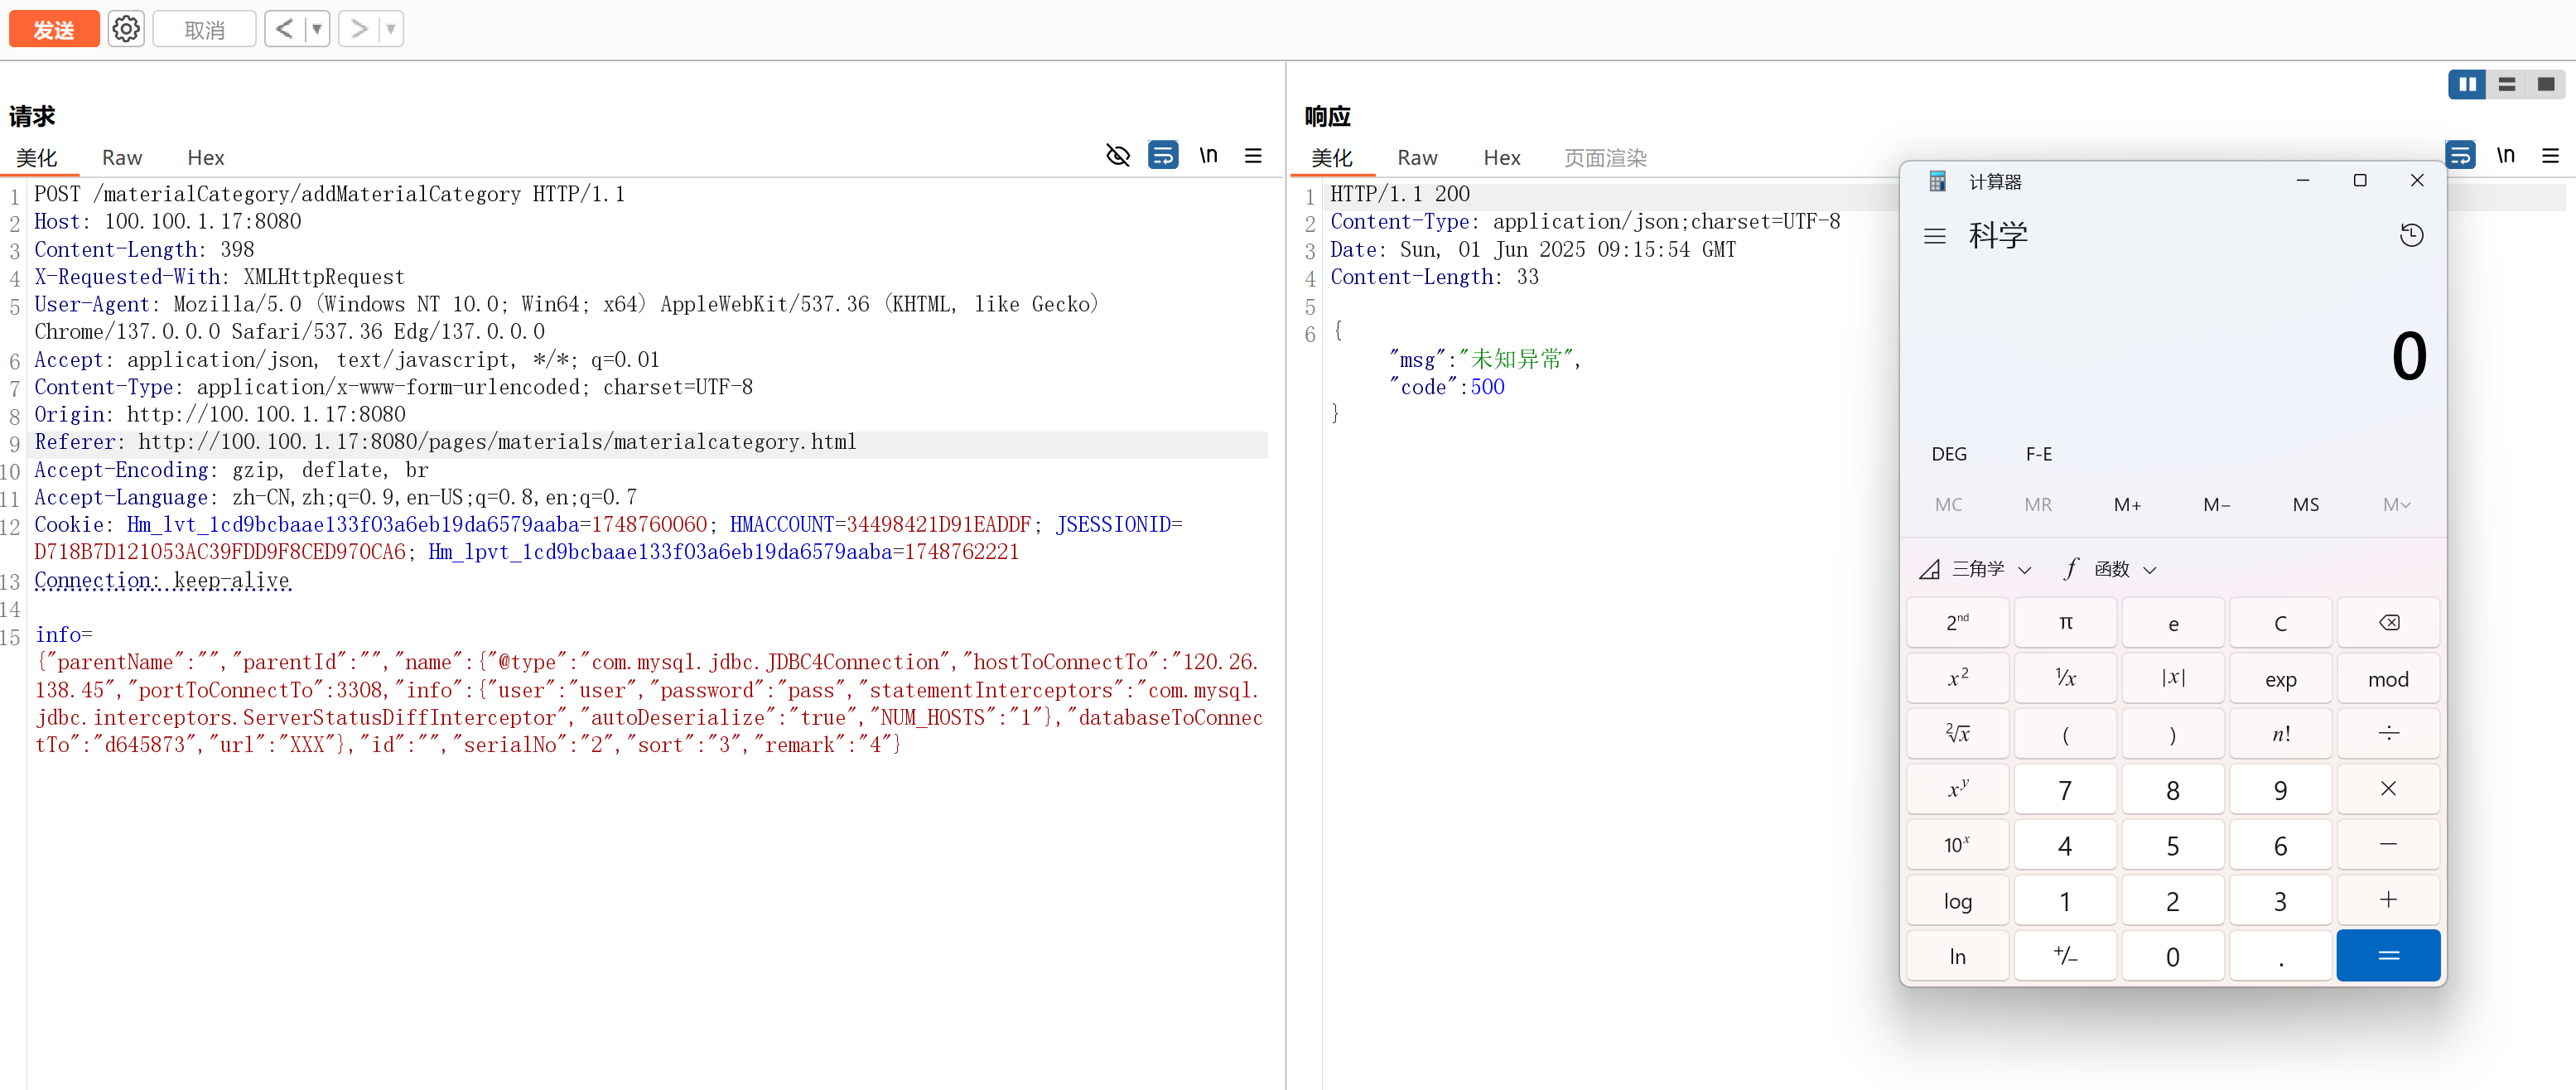Click the 1/x reciprocal key
Viewport: 2576px width, 1090px height.
(2065, 679)
